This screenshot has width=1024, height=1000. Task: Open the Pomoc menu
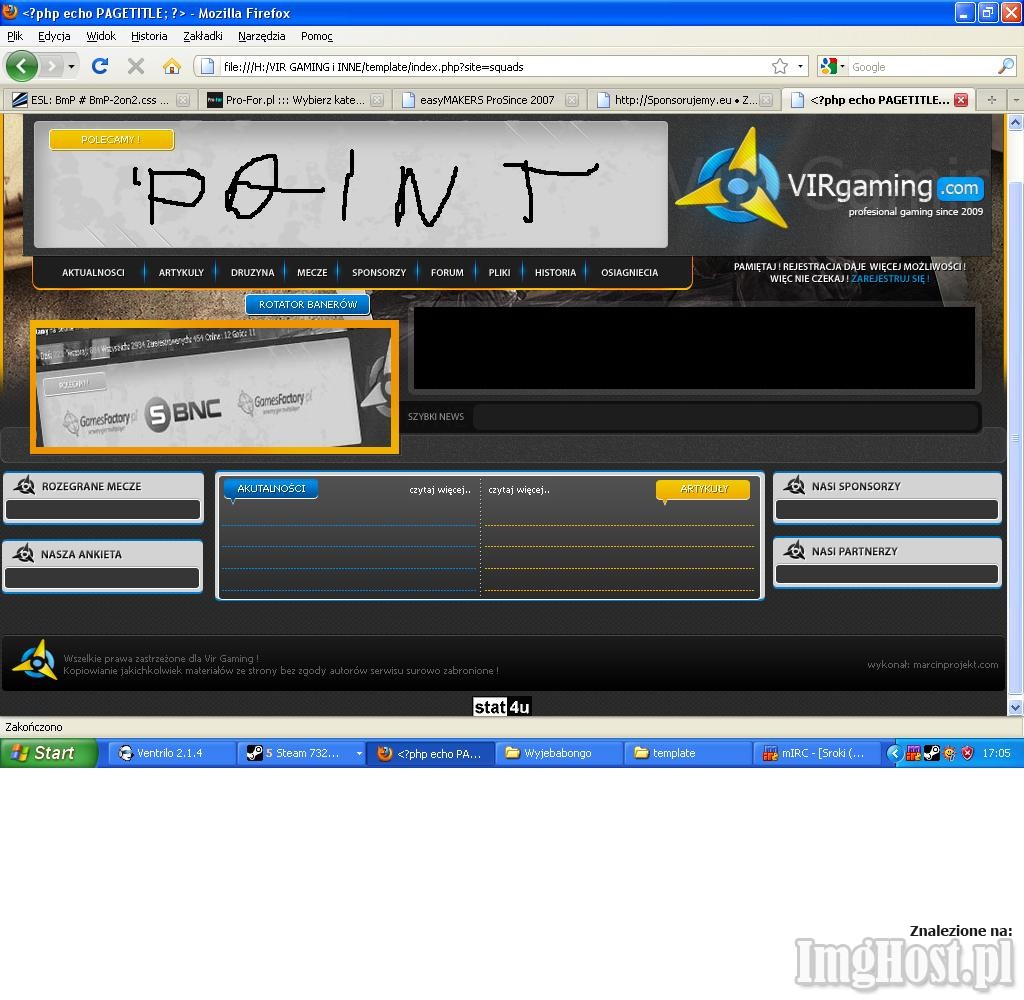coord(317,36)
